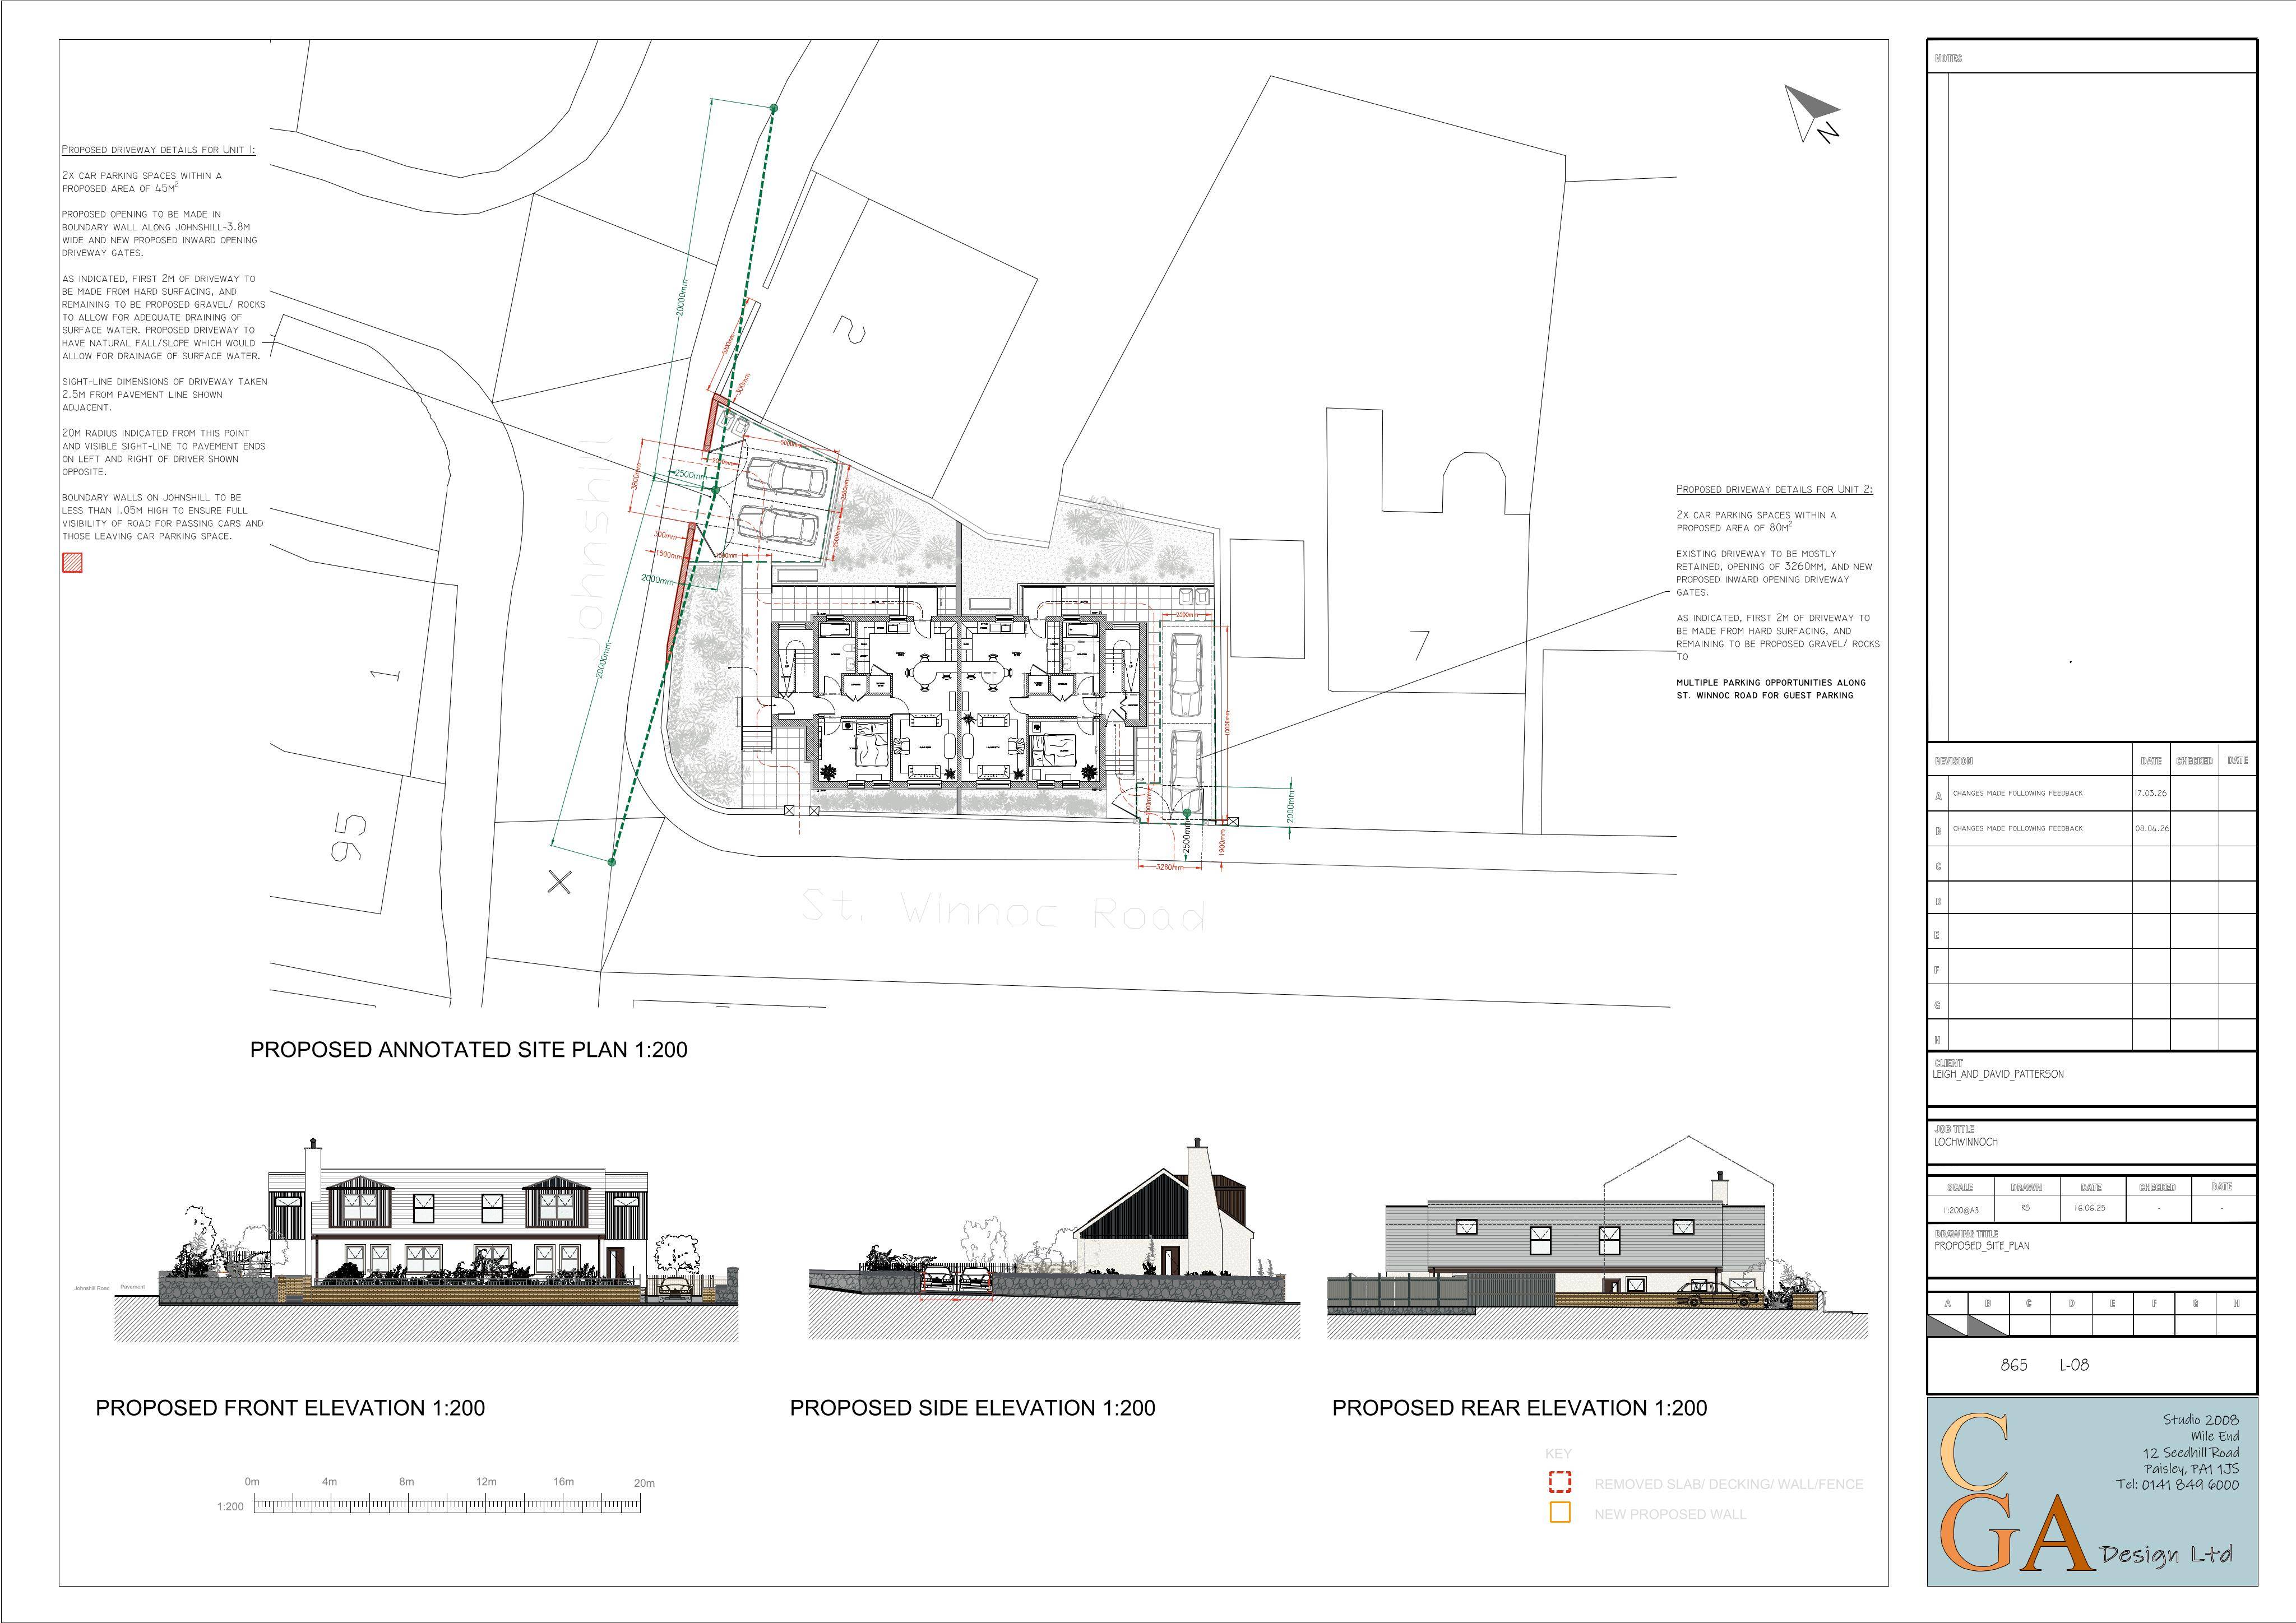
Task: Click drawing number '865 L-08'
Action: point(2044,1365)
